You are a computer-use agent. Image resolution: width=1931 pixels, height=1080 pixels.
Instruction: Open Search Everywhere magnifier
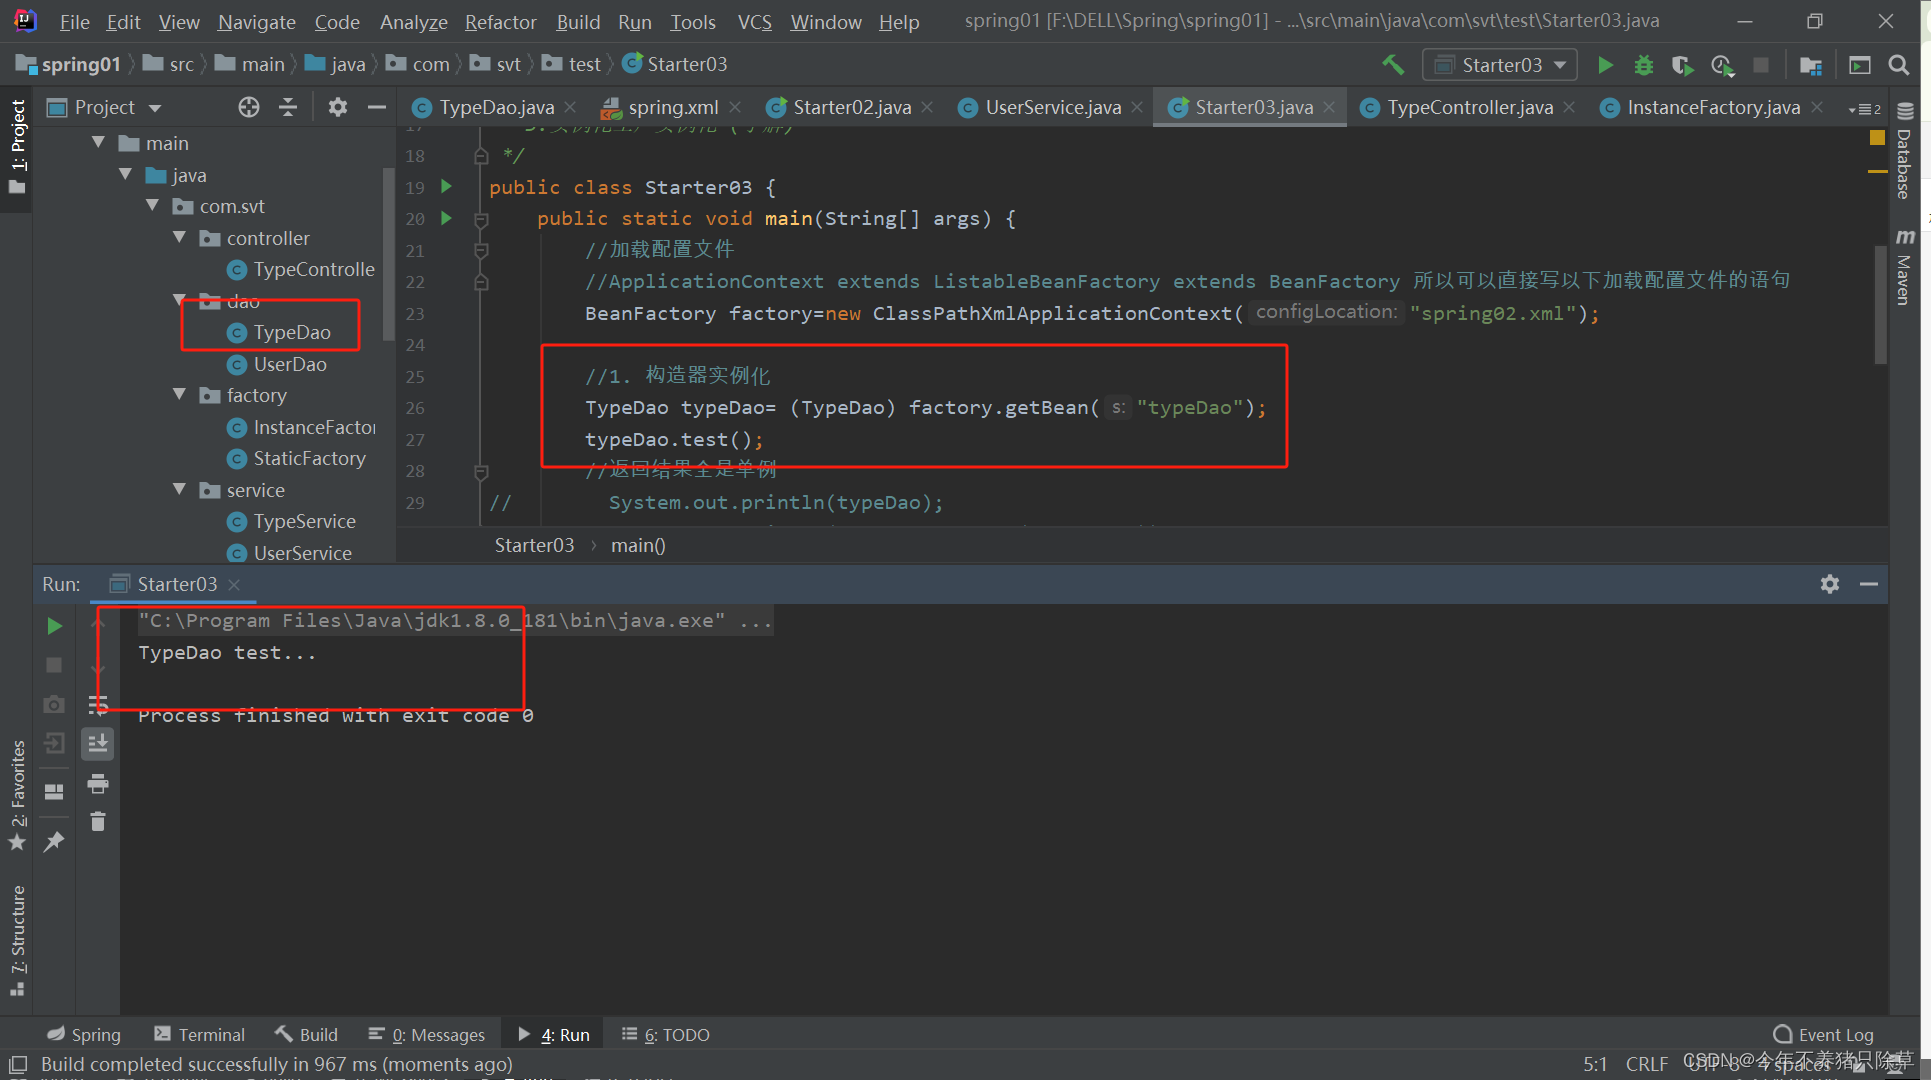coord(1899,65)
